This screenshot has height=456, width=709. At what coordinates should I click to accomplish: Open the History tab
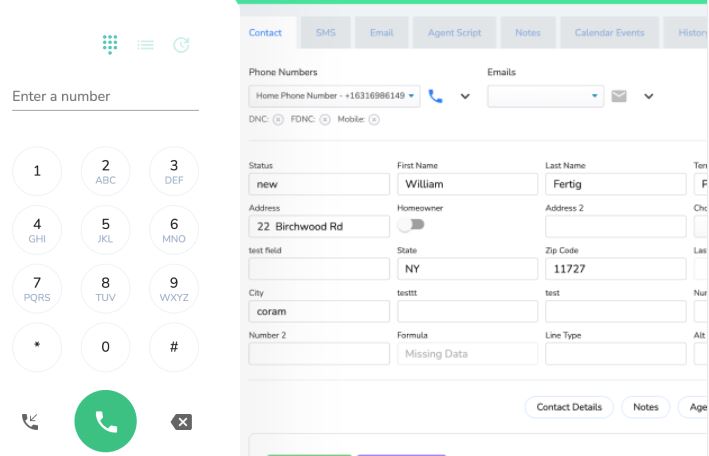click(686, 33)
